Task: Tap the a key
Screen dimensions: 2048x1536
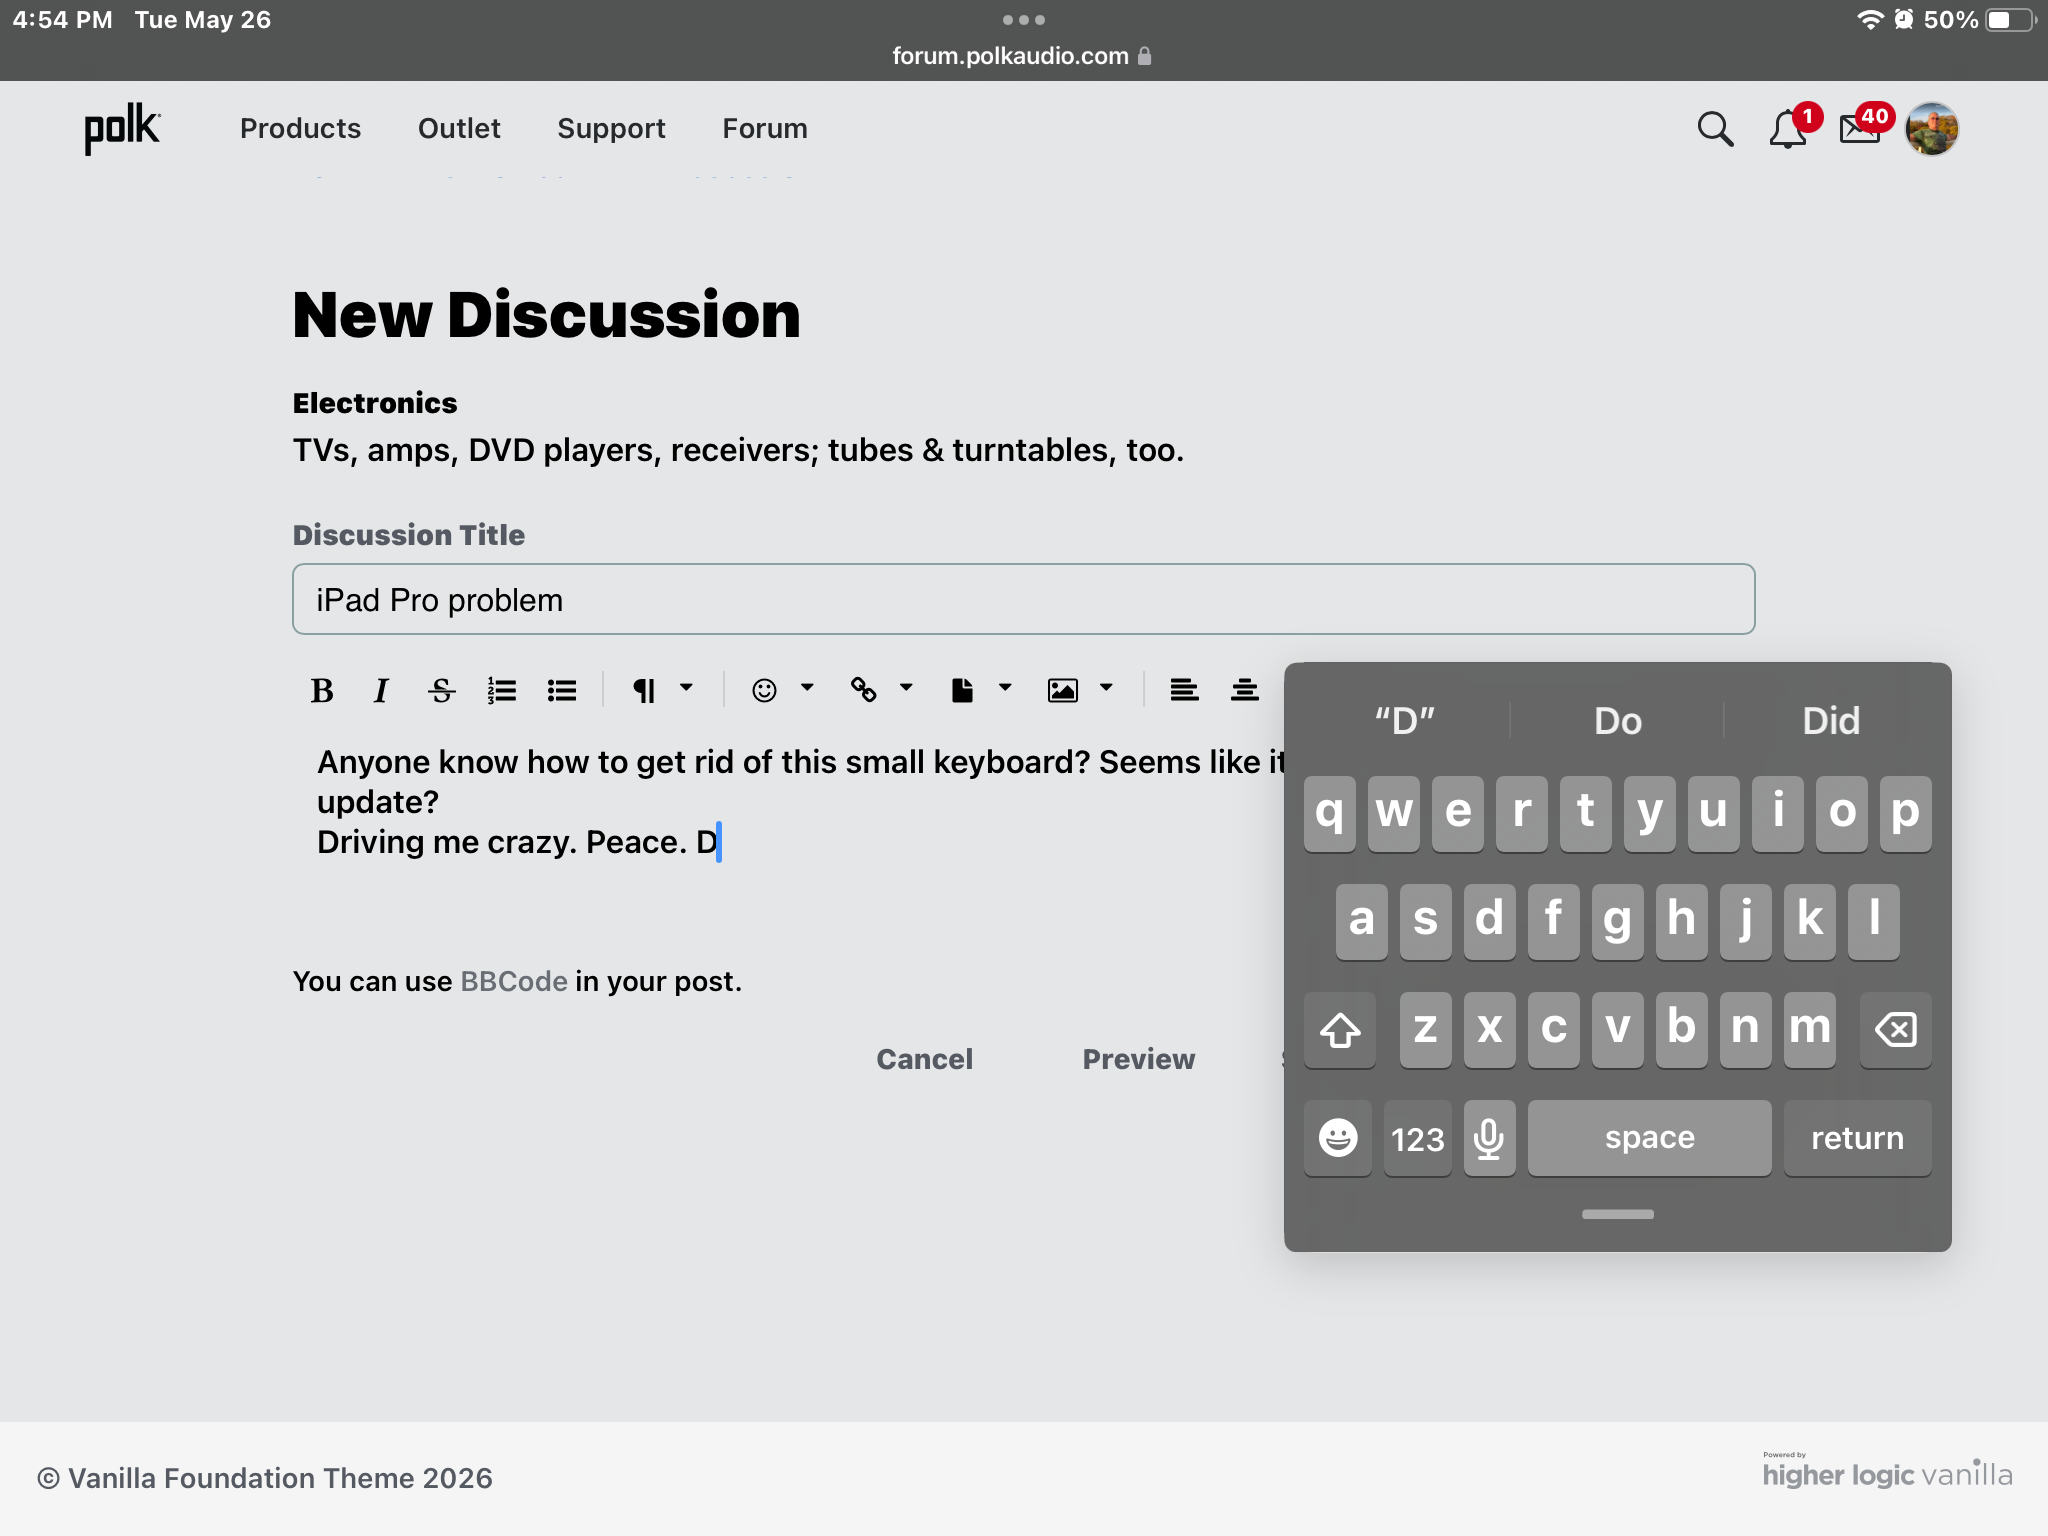Action: coord(1362,922)
